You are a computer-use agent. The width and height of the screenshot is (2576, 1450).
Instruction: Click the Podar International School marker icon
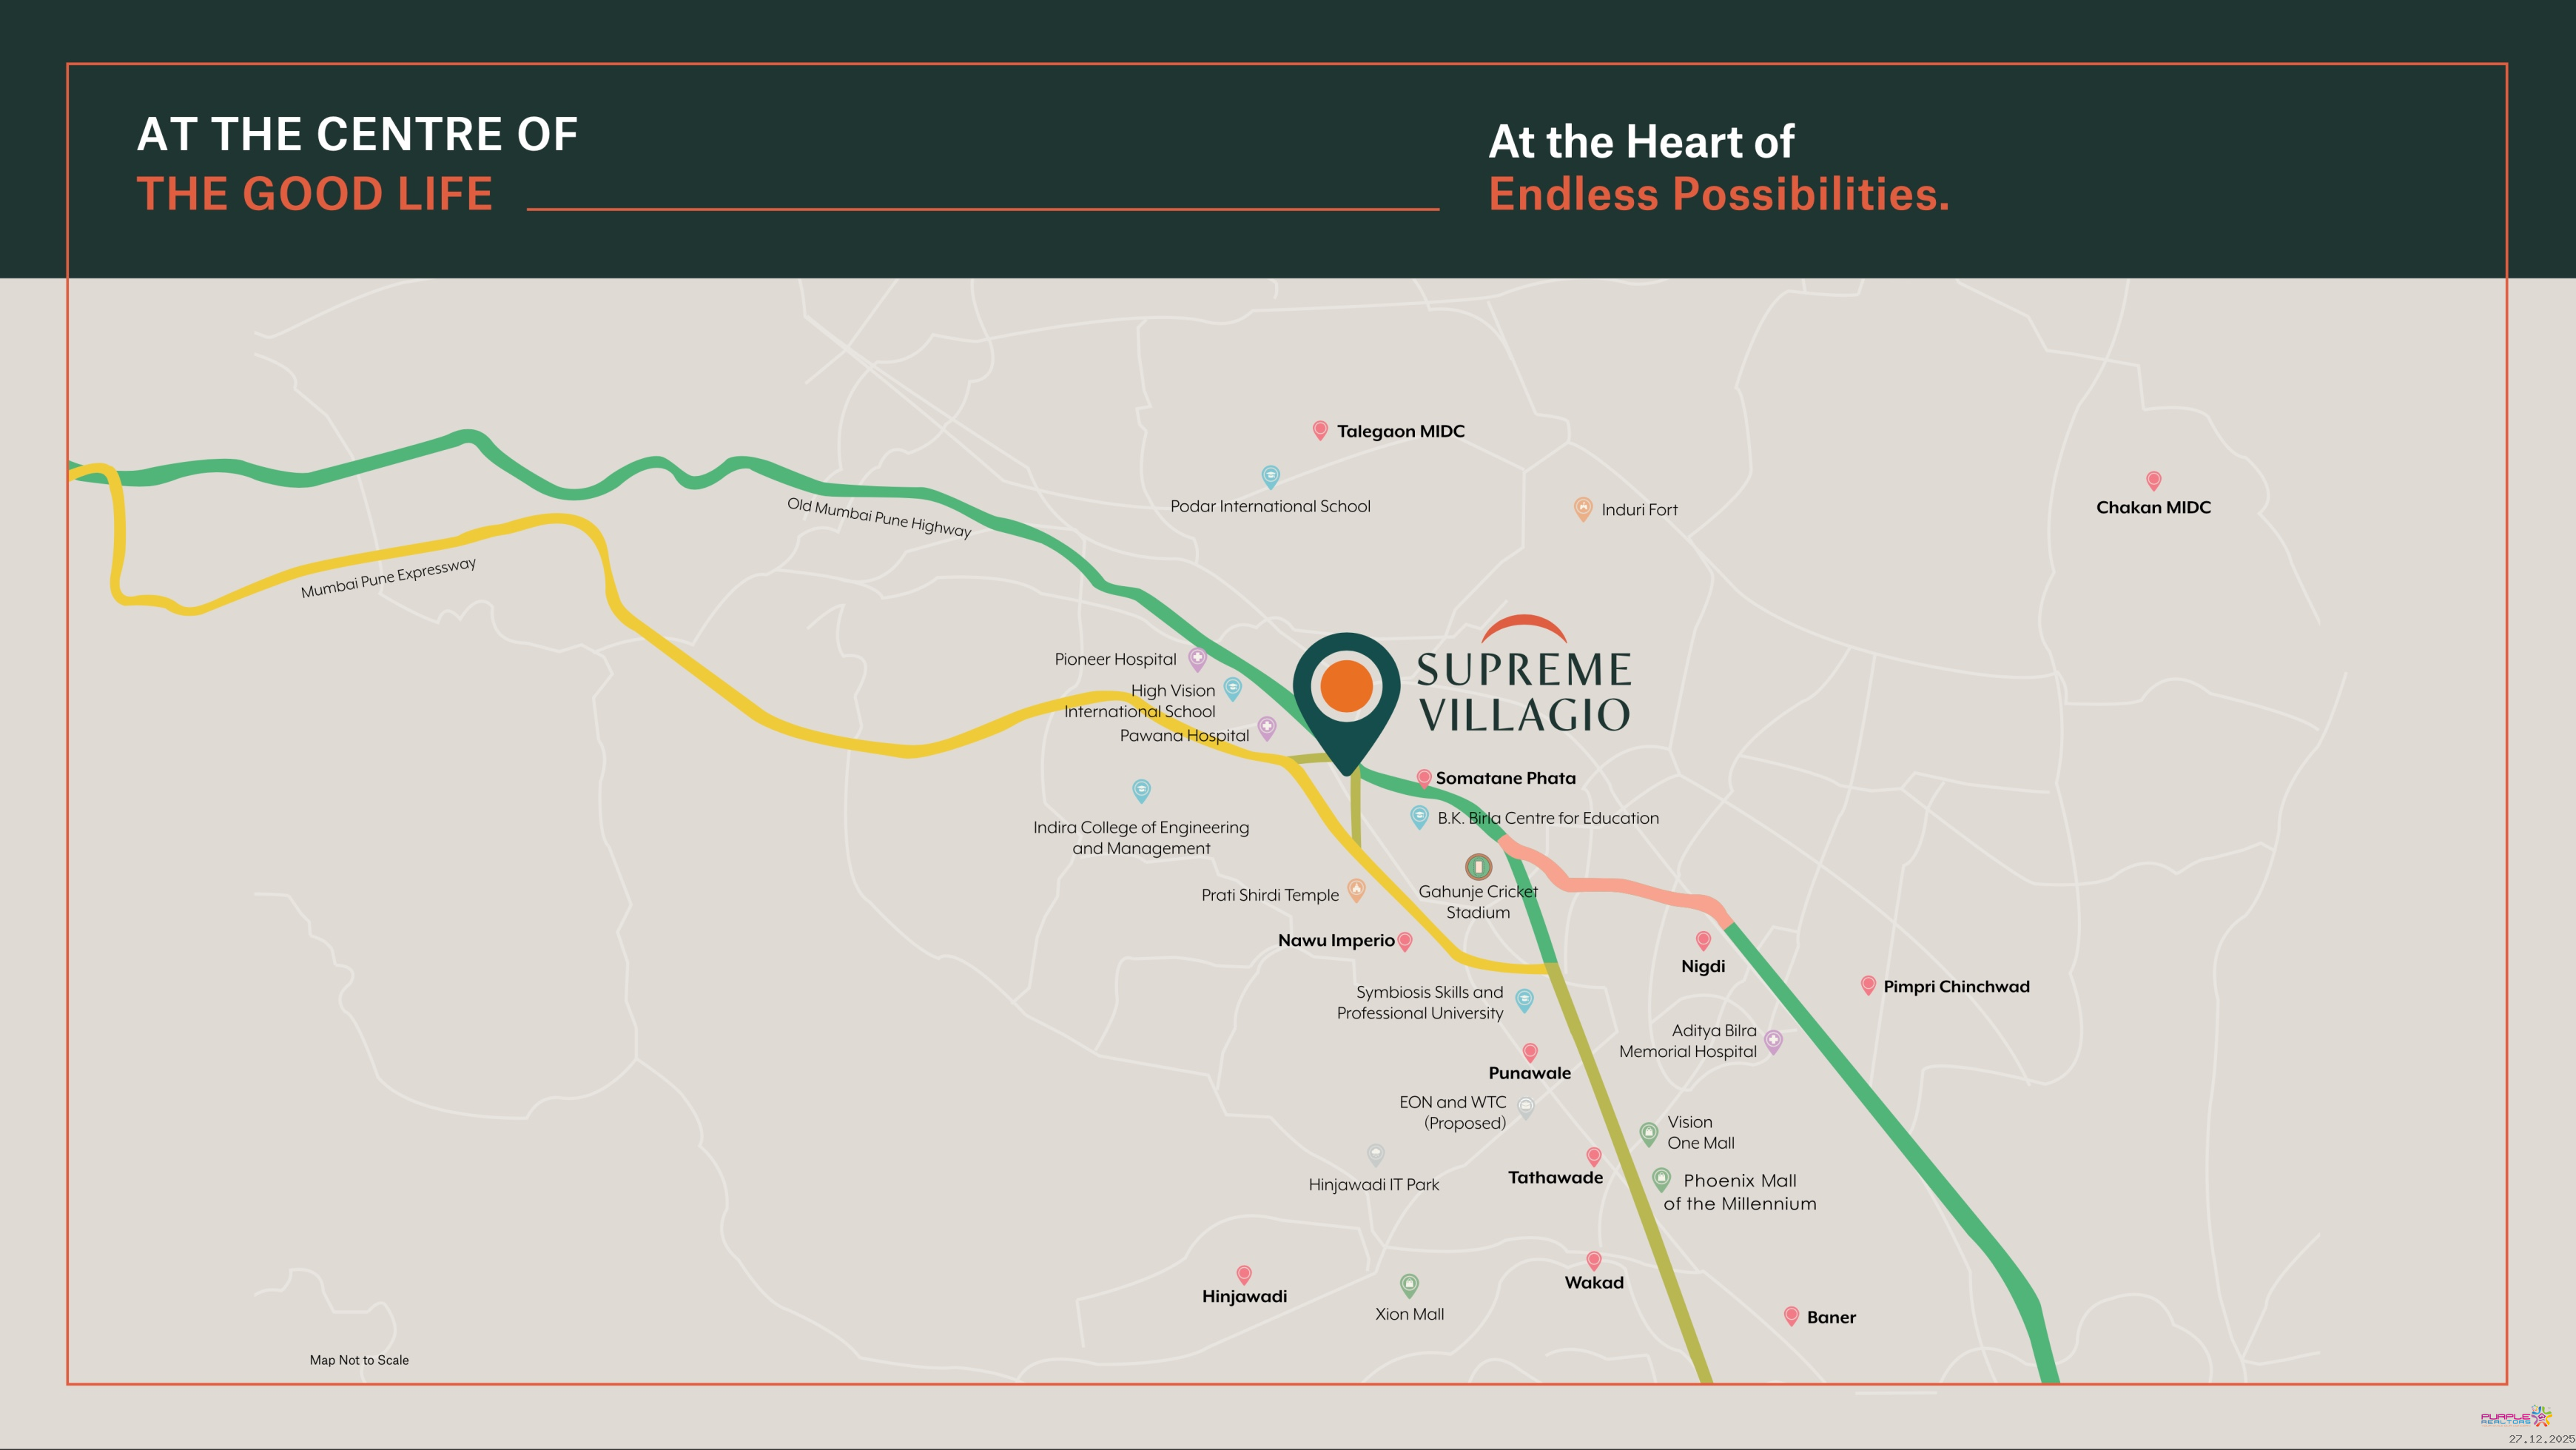[x=1270, y=476]
